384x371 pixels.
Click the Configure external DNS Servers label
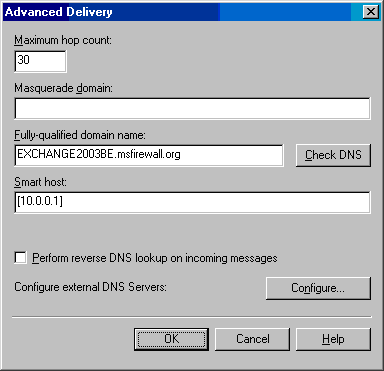click(x=90, y=287)
